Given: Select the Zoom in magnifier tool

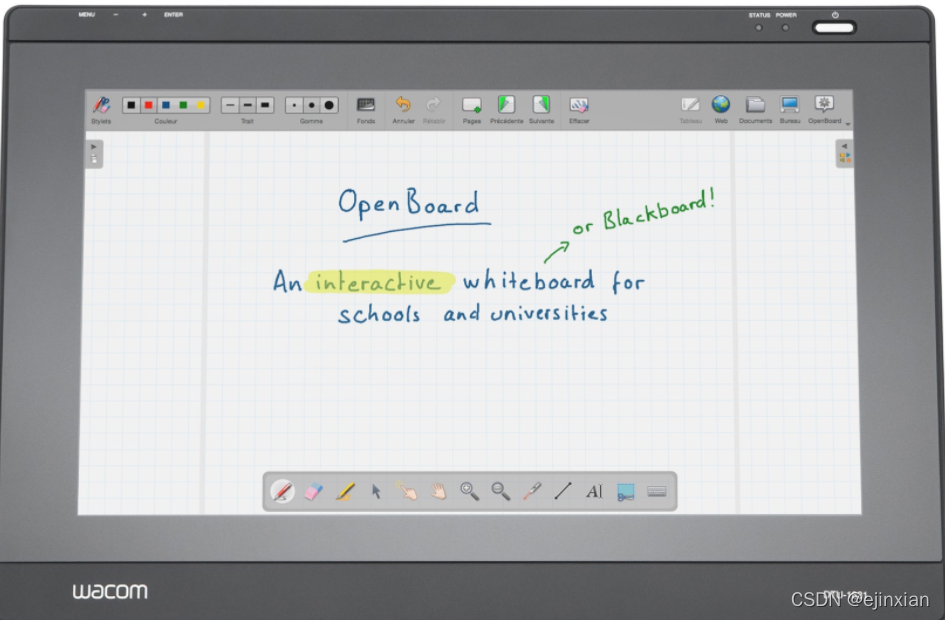Looking at the screenshot, I should [x=469, y=492].
